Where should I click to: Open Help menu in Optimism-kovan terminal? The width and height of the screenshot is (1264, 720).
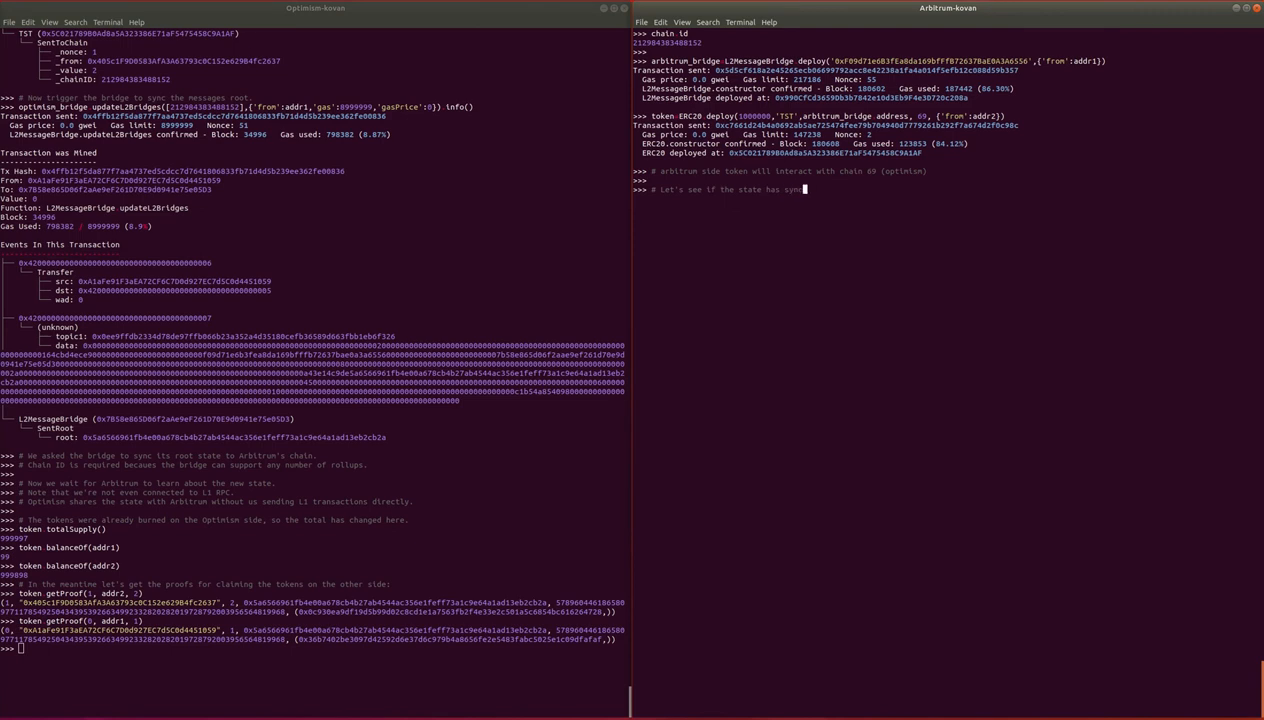(137, 22)
